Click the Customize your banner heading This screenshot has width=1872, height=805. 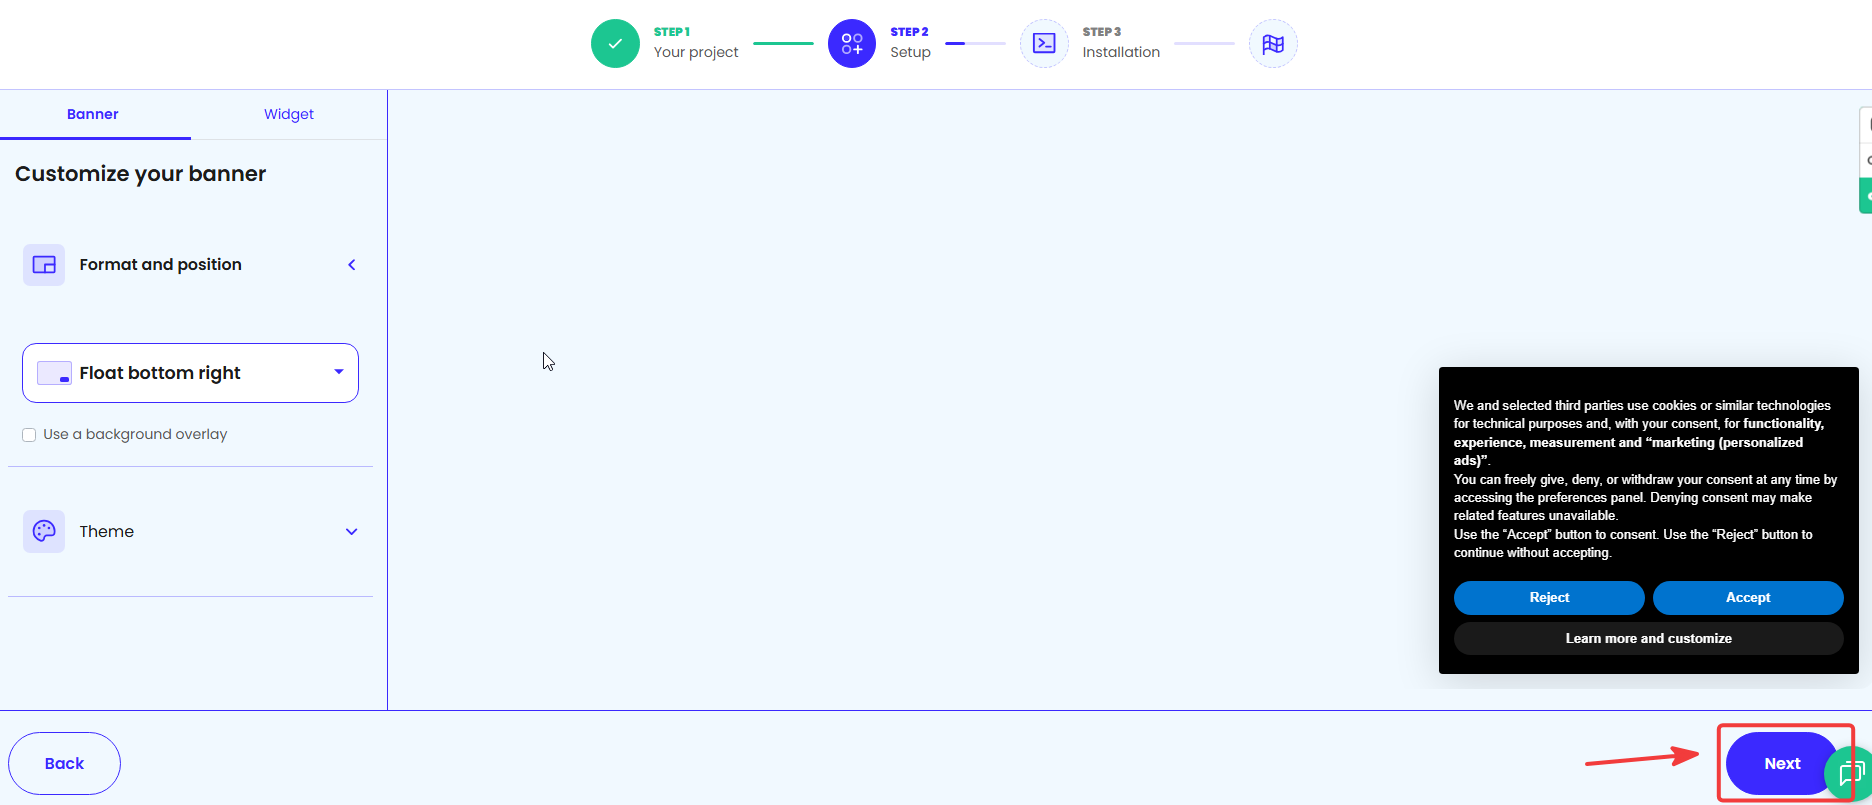141,174
